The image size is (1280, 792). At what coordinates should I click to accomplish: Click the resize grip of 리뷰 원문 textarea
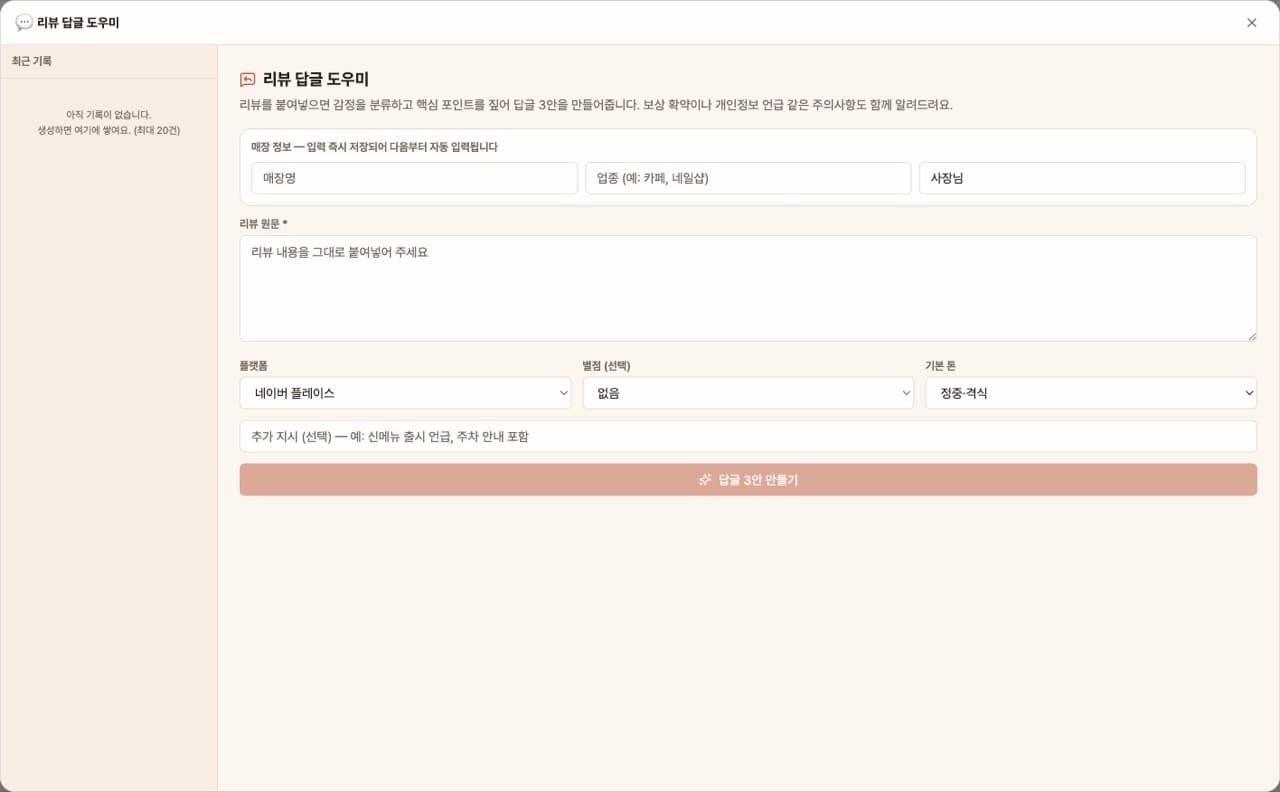(1251, 335)
